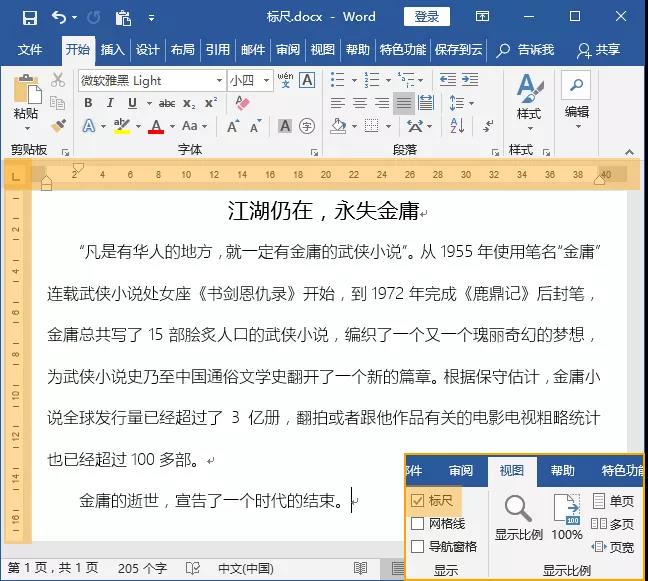Toggle Strikethrough abc button
648x581 pixels.
(167, 103)
